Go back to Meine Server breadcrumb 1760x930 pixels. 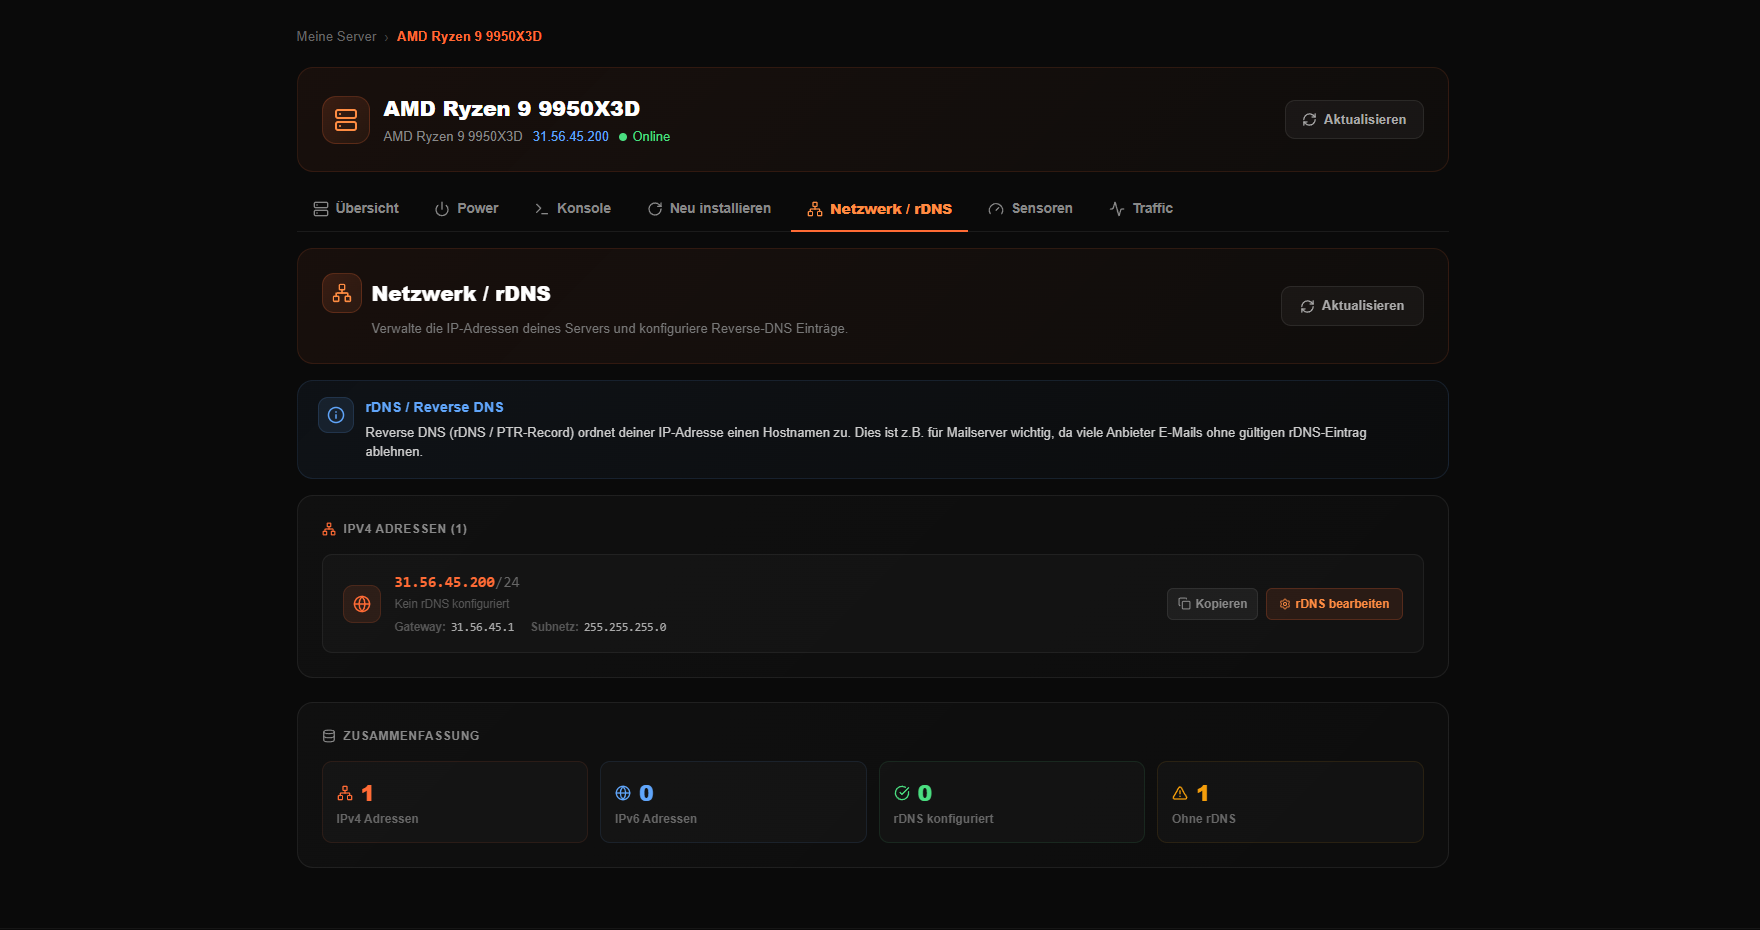tap(336, 37)
